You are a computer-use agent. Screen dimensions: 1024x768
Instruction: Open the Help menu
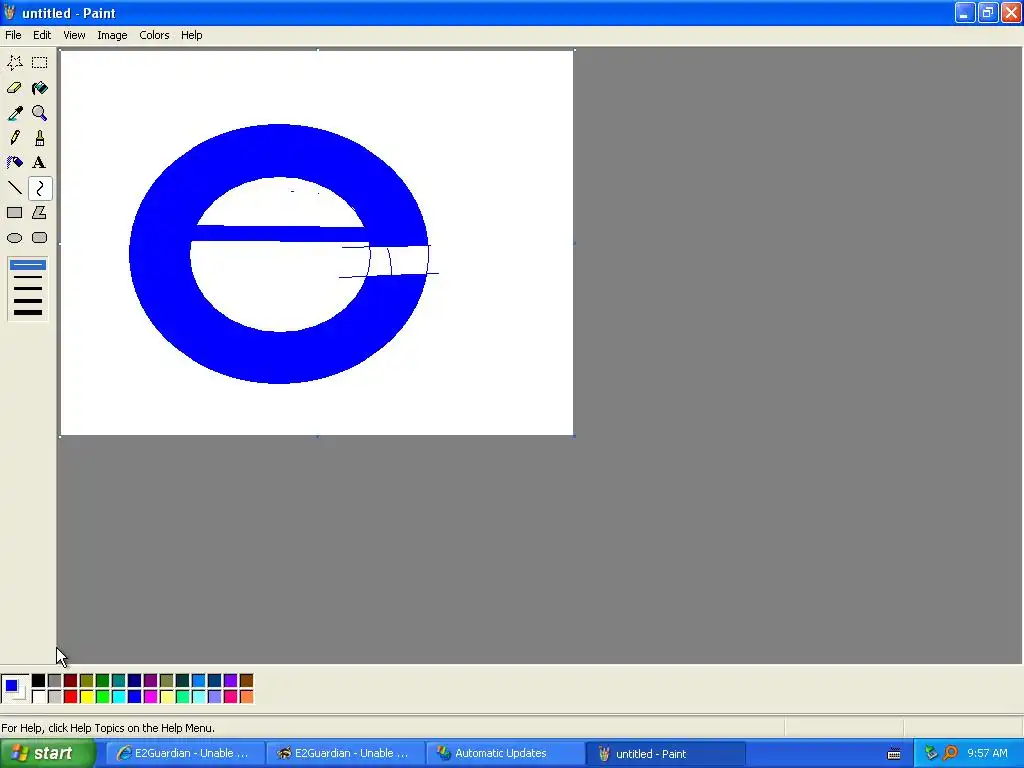pyautogui.click(x=191, y=35)
